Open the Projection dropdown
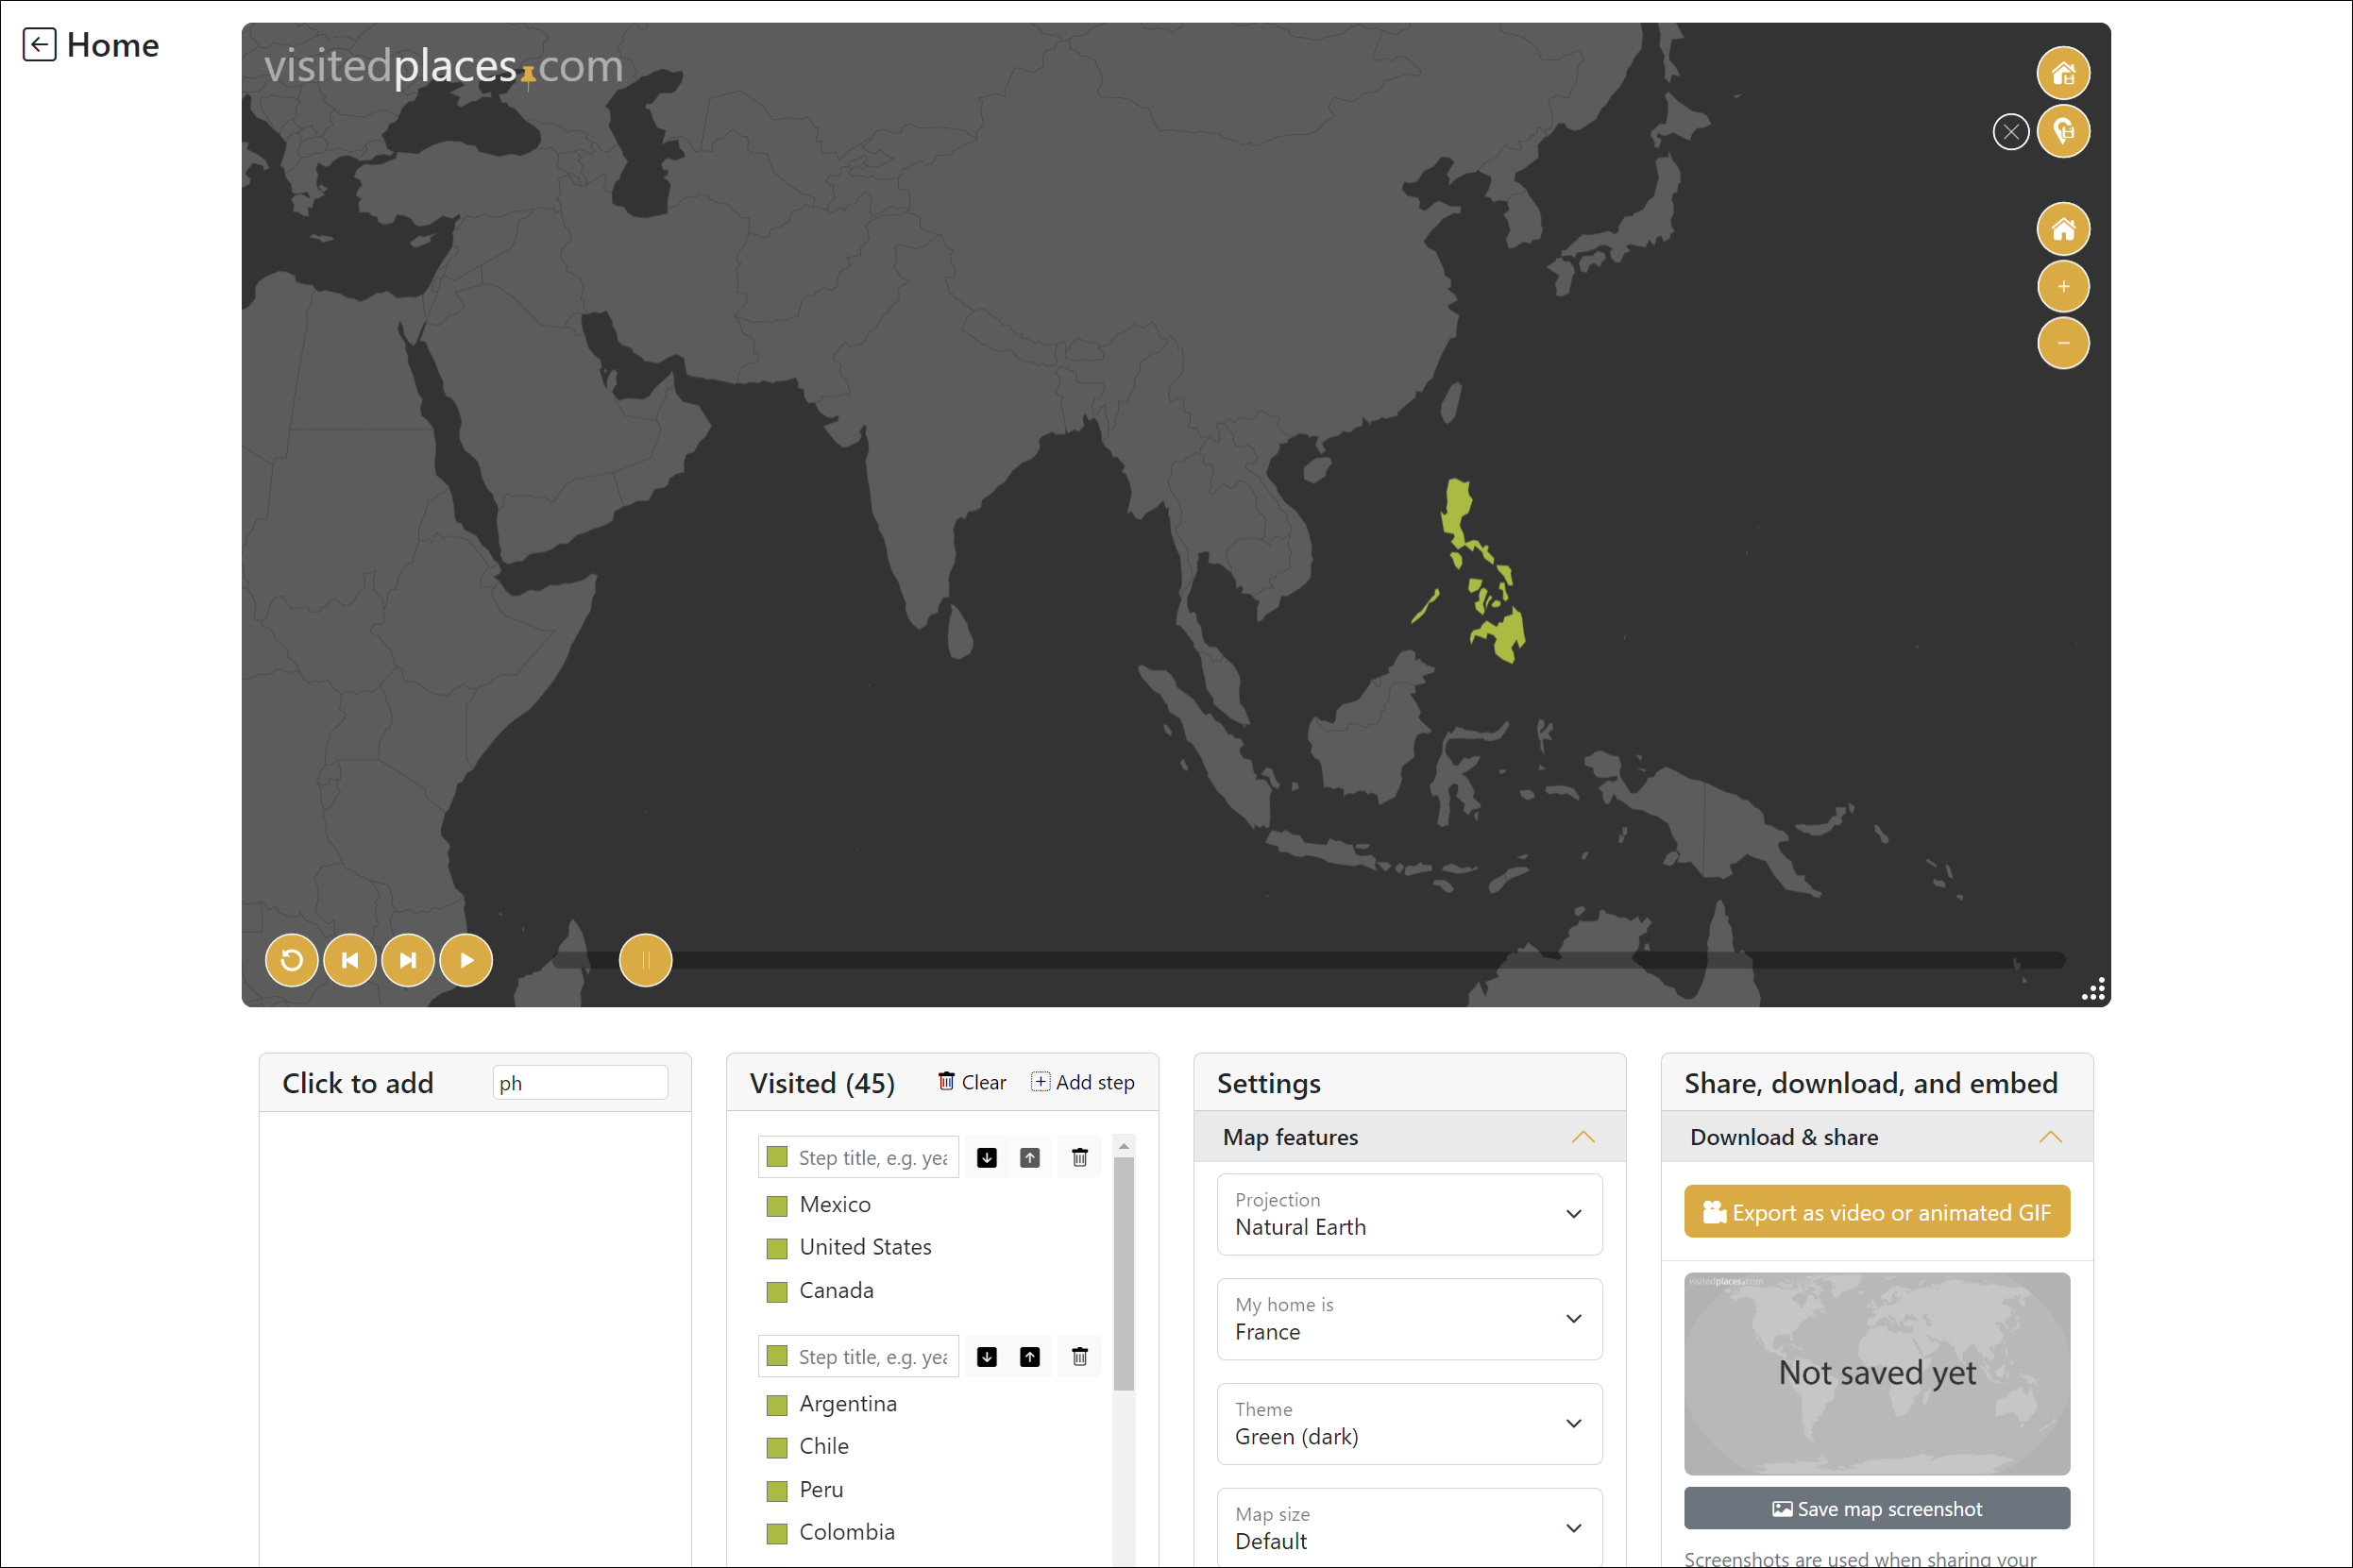2353x1568 pixels. 1408,1214
